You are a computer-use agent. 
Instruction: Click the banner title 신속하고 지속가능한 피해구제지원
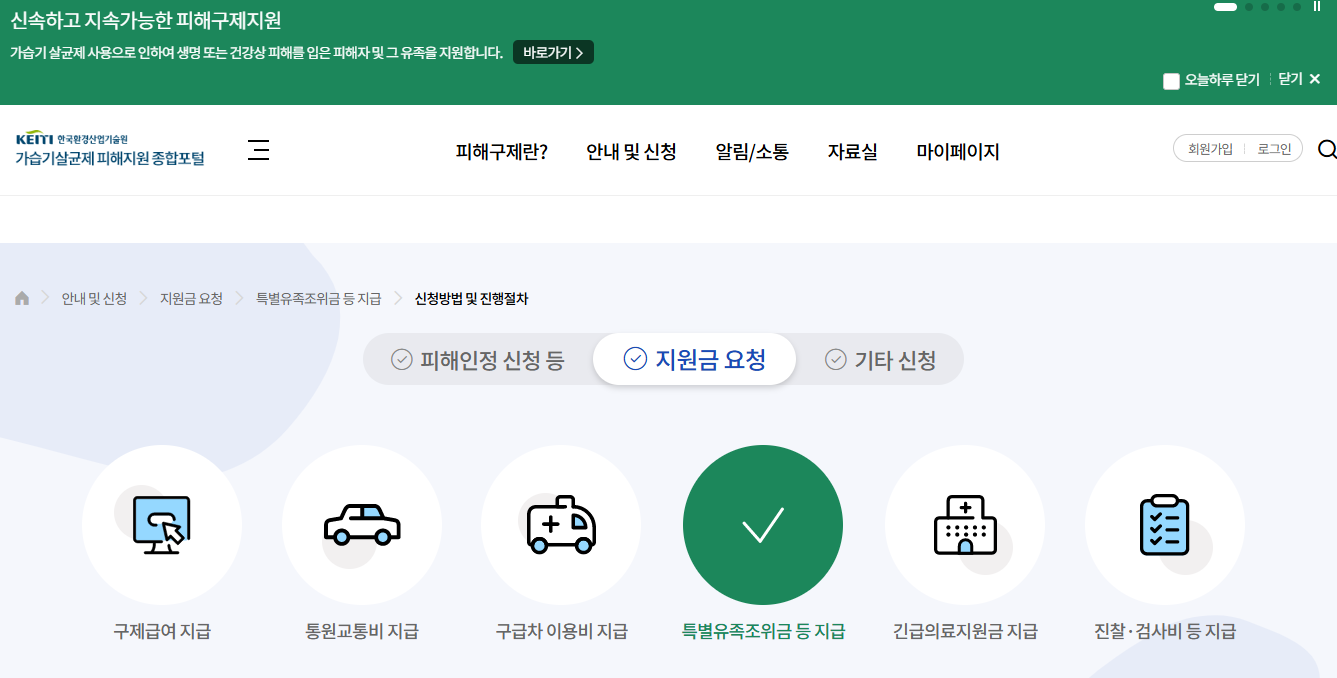(146, 20)
